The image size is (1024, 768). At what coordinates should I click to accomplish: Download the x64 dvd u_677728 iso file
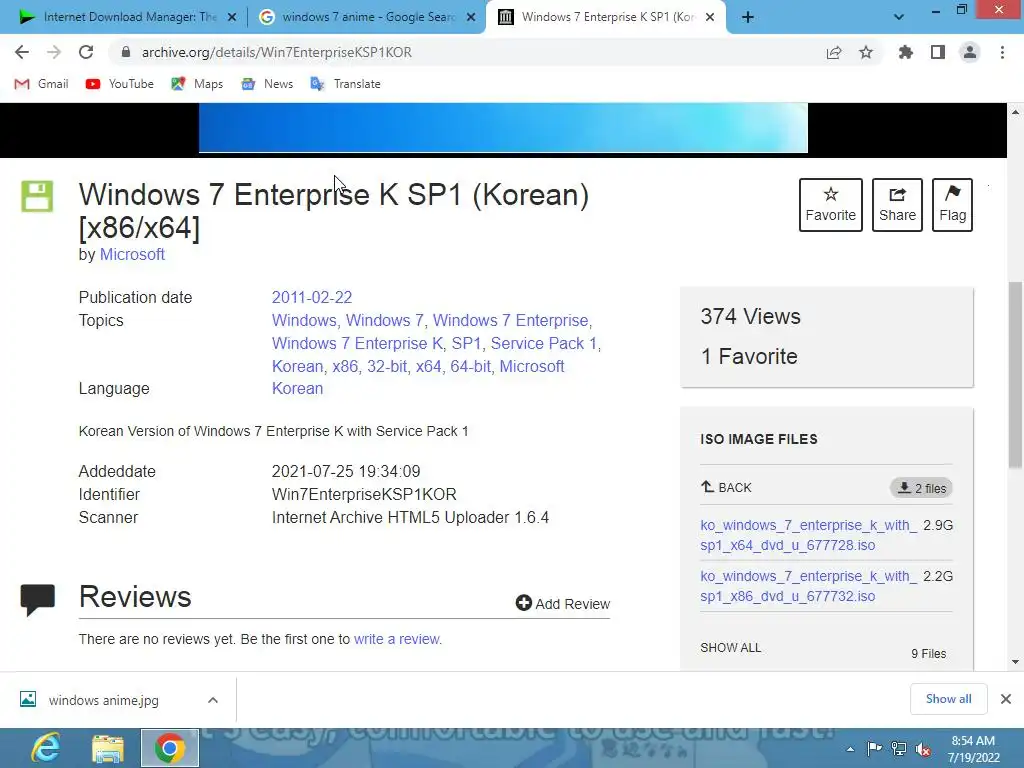point(808,535)
